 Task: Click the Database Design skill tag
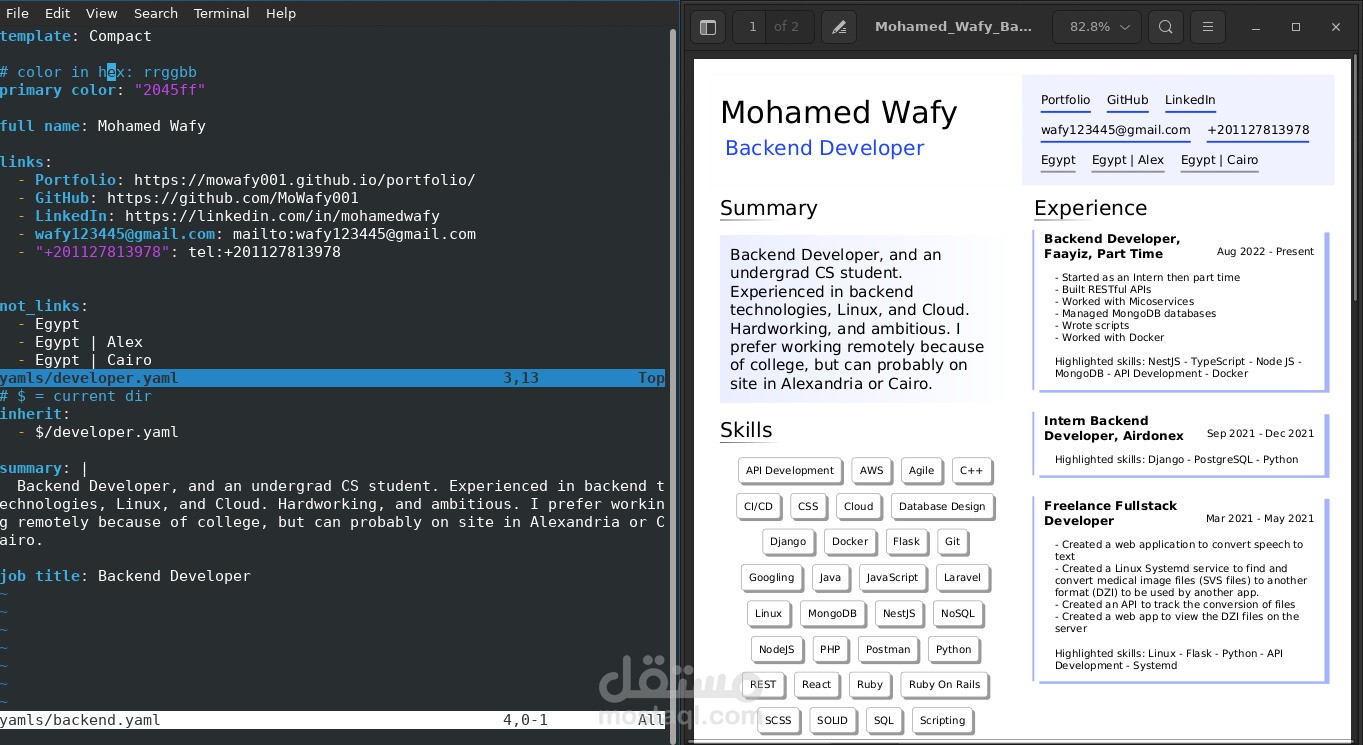point(941,506)
